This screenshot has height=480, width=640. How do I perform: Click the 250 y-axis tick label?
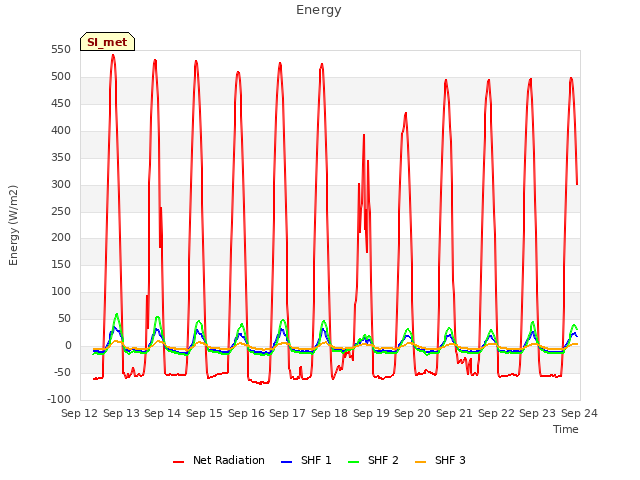(61, 211)
